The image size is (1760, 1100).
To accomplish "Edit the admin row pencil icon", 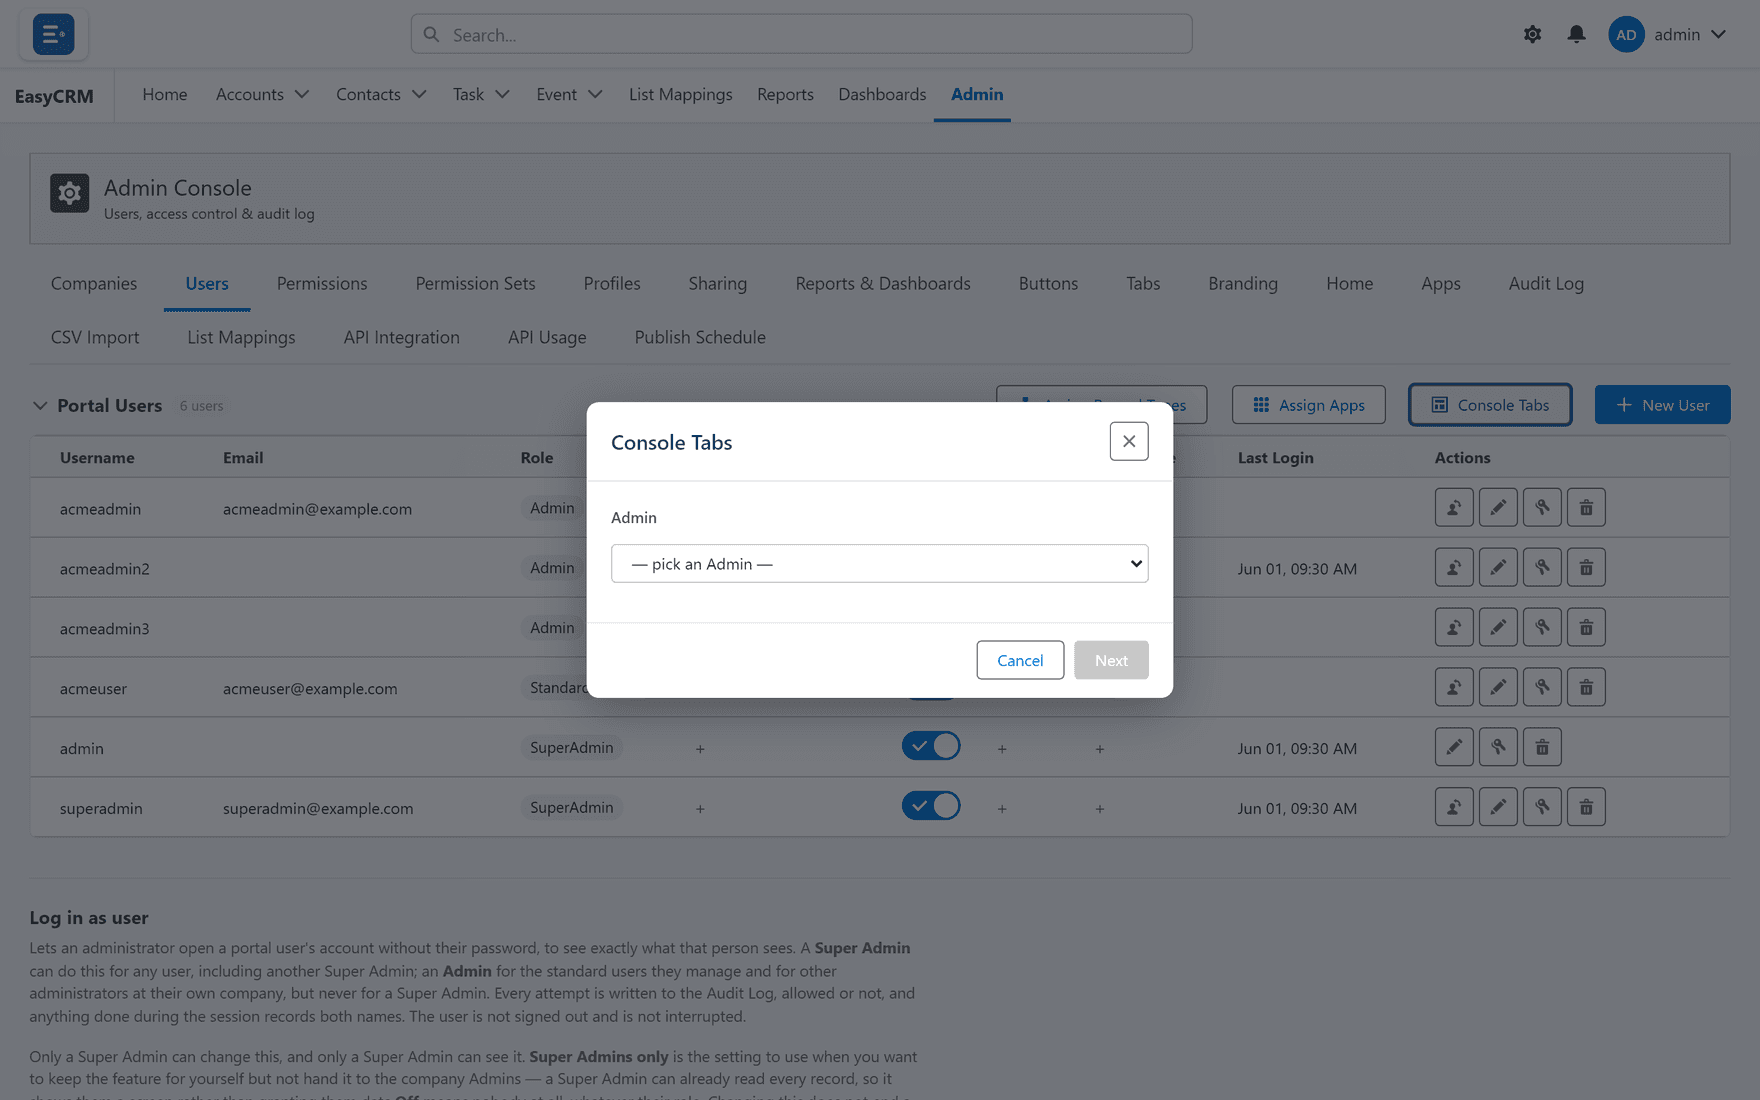I will point(1454,747).
